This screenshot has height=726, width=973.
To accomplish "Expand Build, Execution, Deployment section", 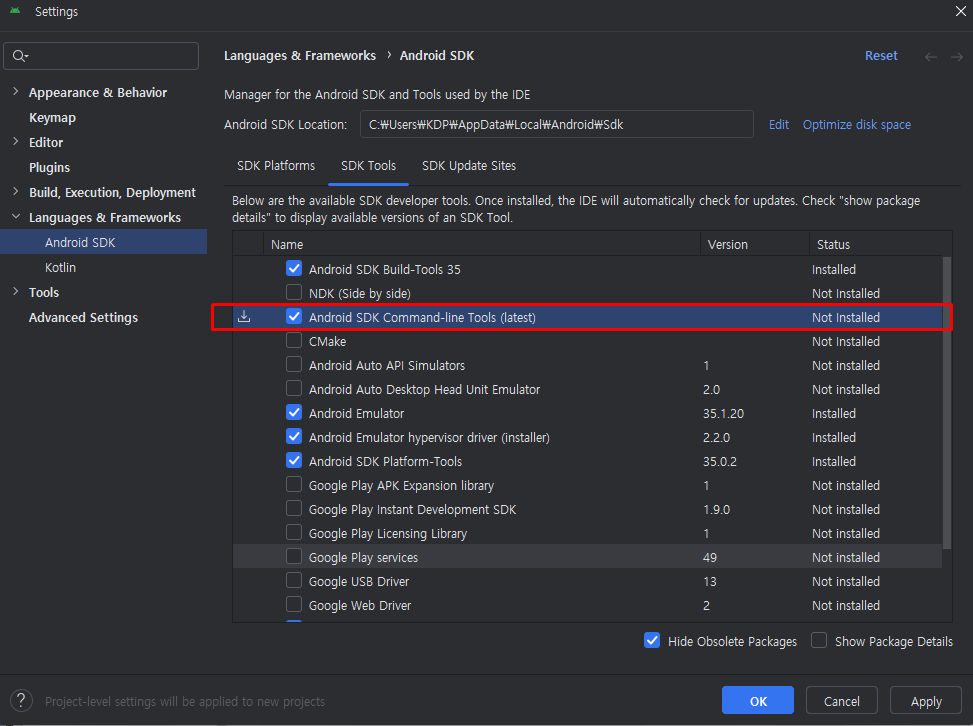I will pyautogui.click(x=16, y=192).
